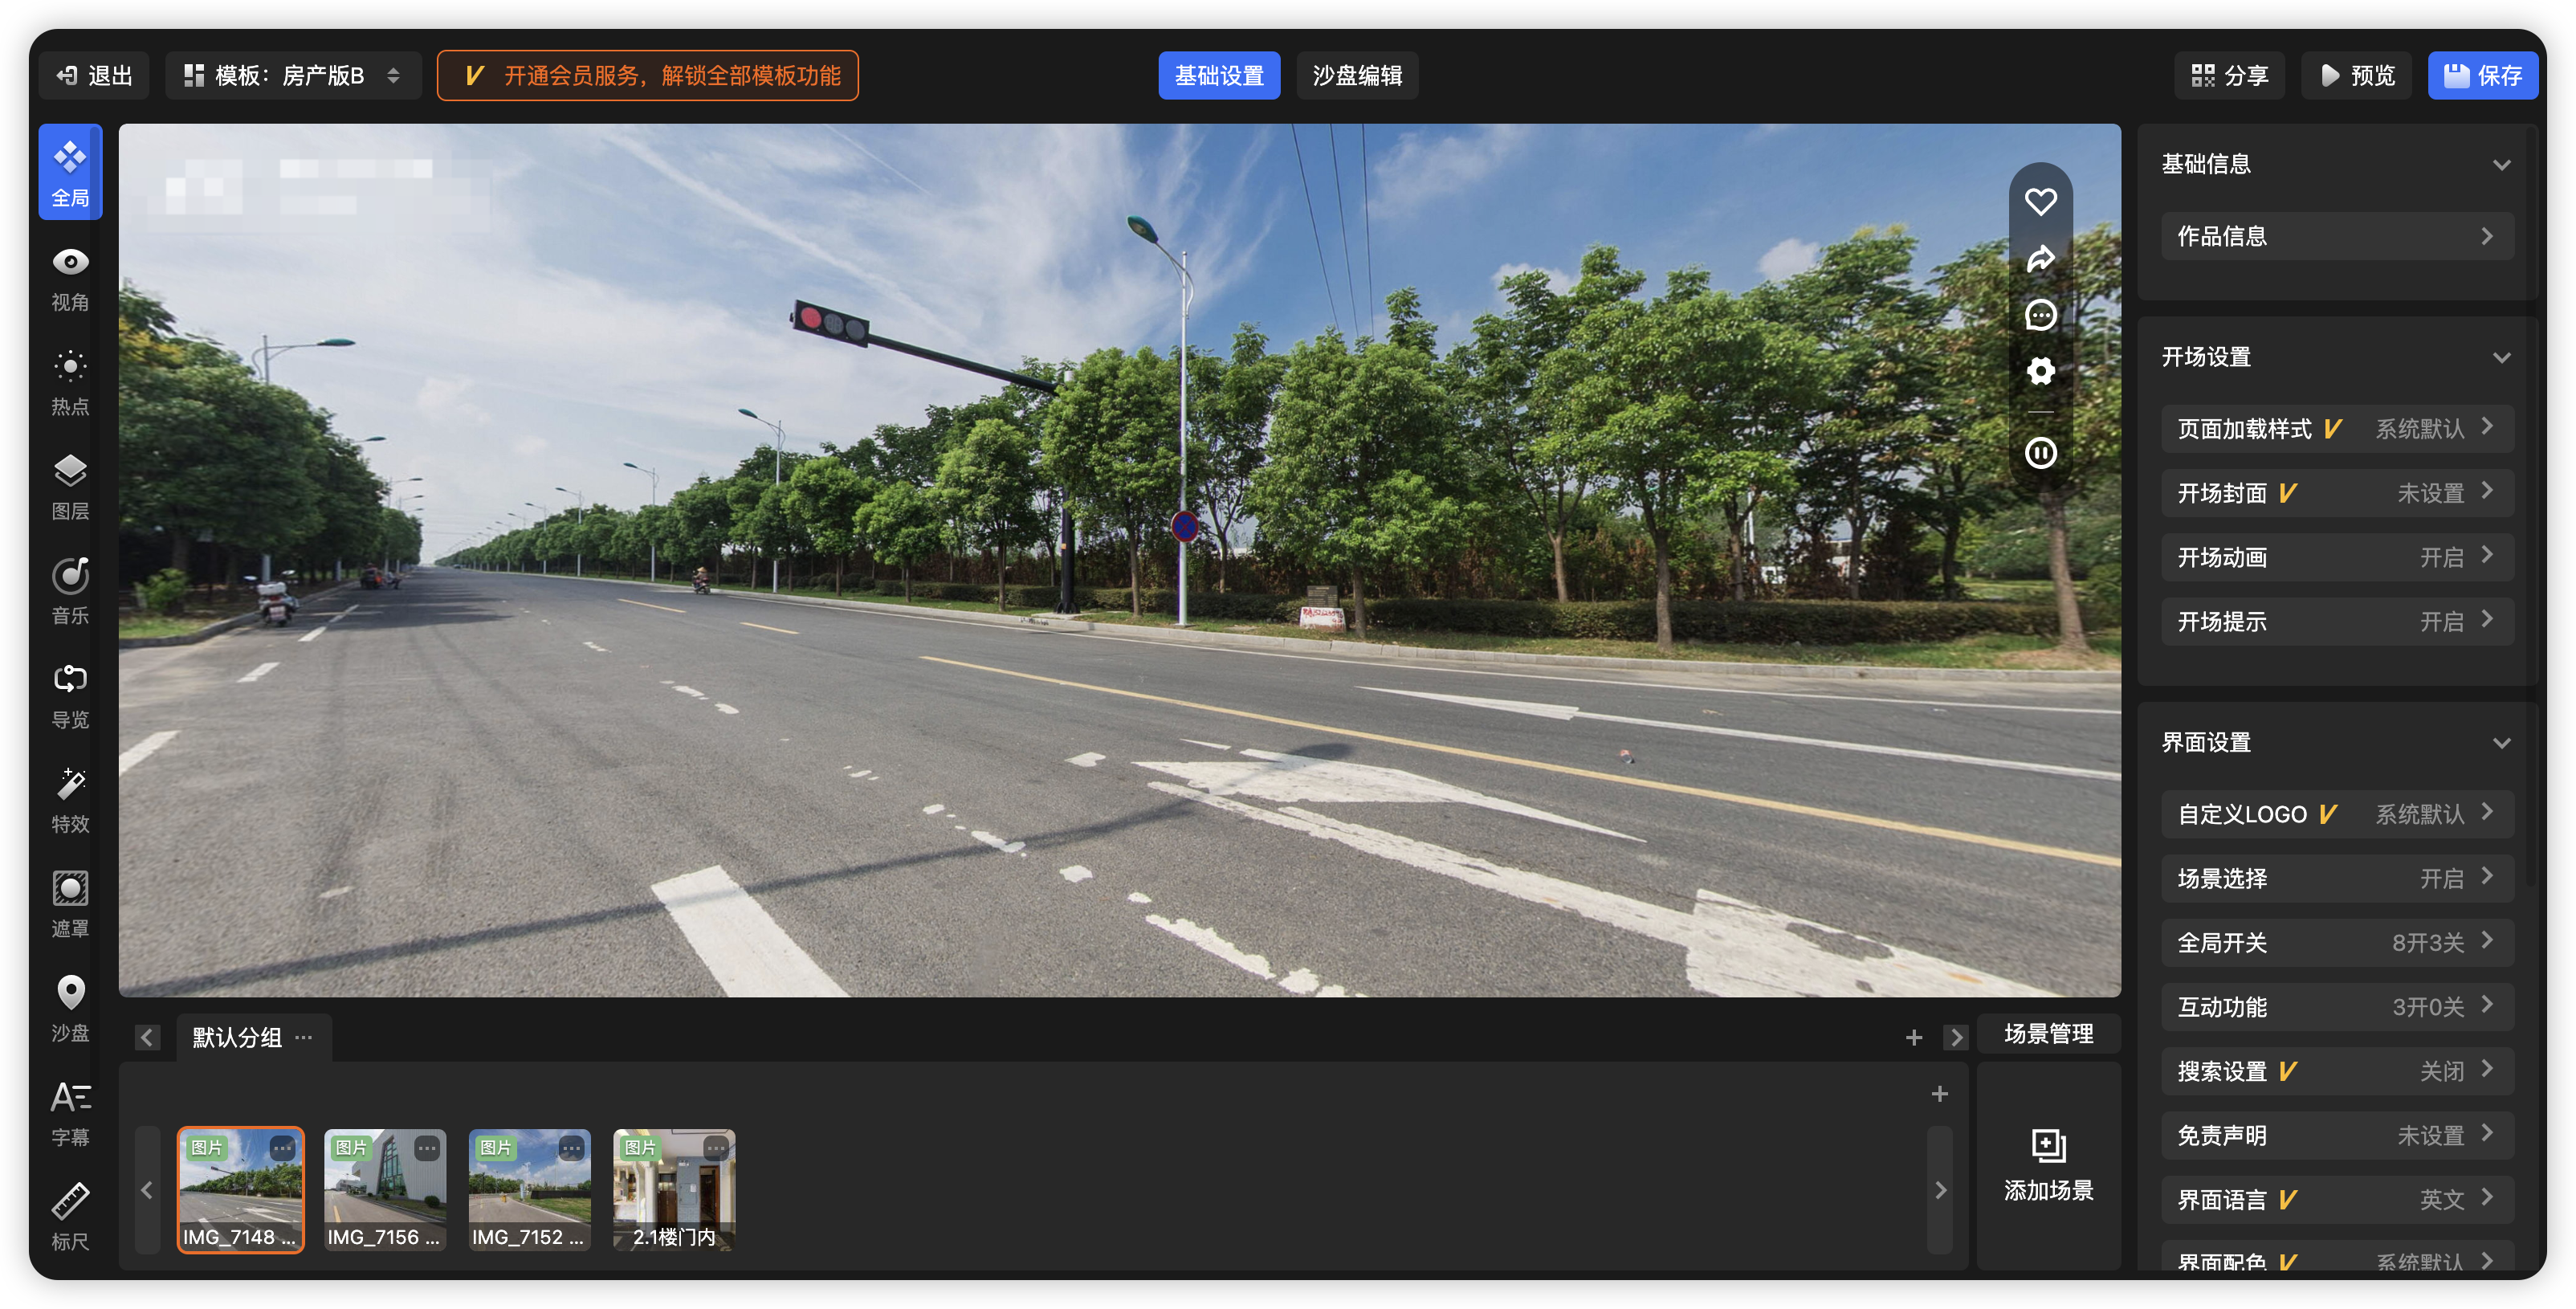
Task: Open the 音乐 (music) panel
Action: [70, 590]
